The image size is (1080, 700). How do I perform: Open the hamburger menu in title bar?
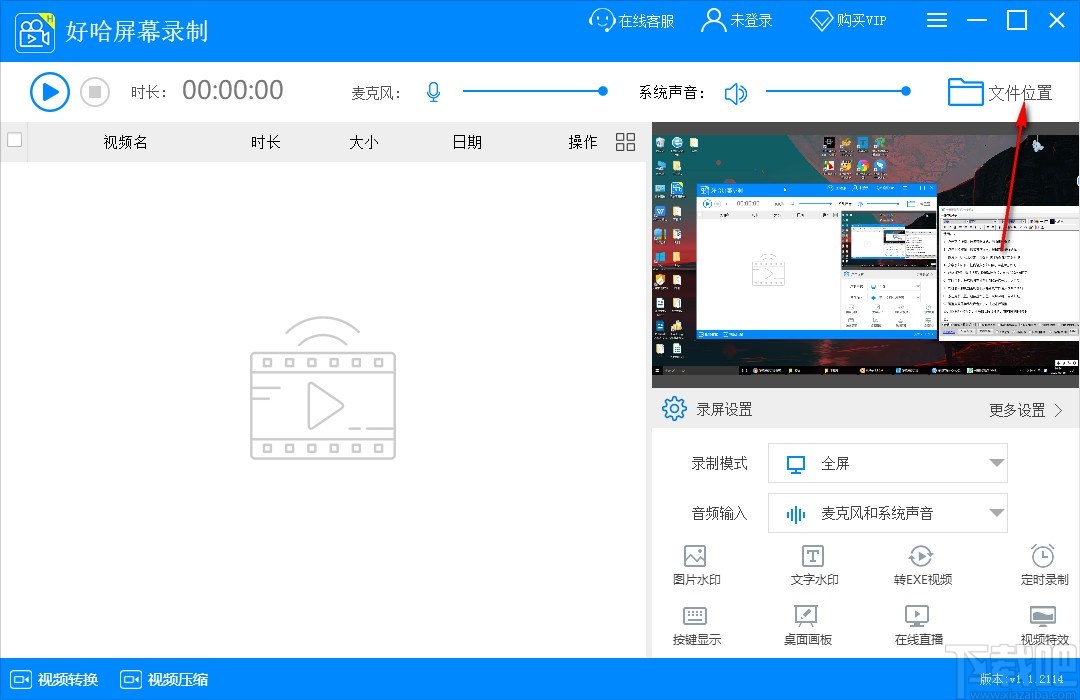937,20
